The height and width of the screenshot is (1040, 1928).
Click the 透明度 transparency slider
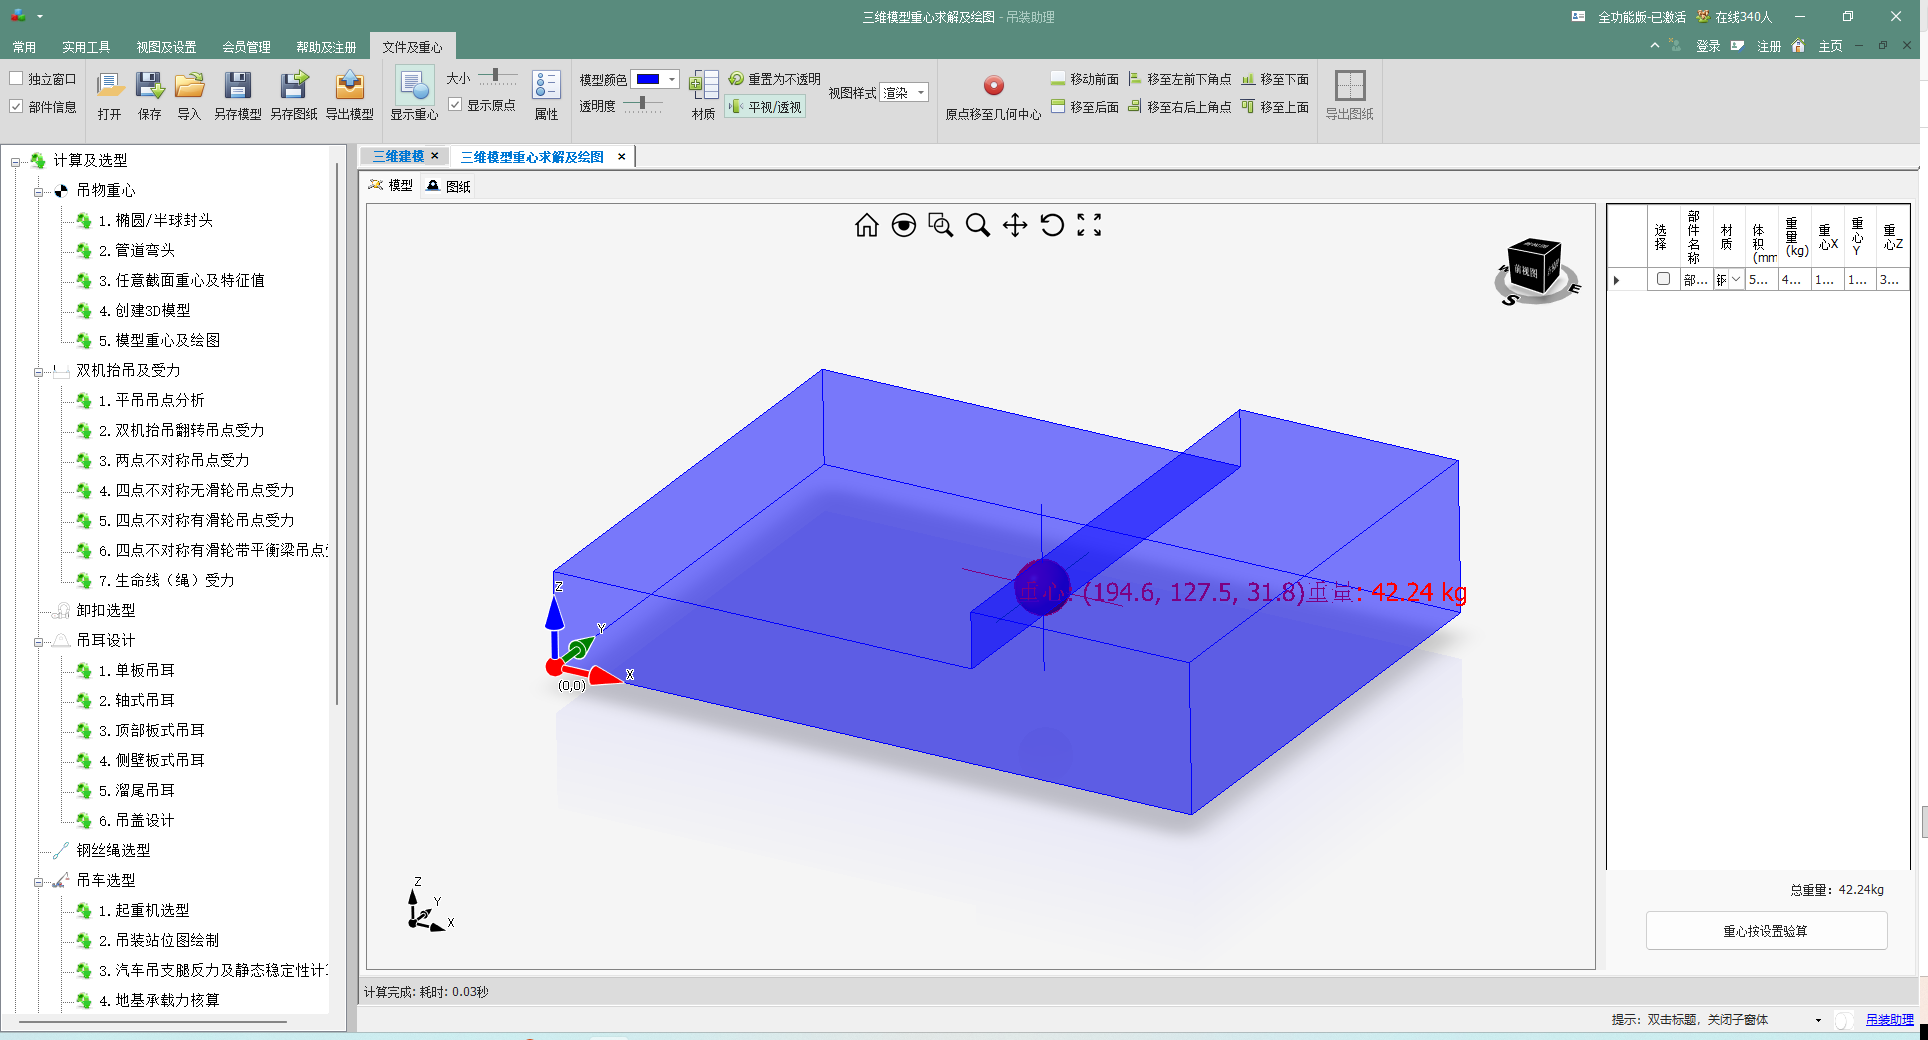pyautogui.click(x=642, y=104)
